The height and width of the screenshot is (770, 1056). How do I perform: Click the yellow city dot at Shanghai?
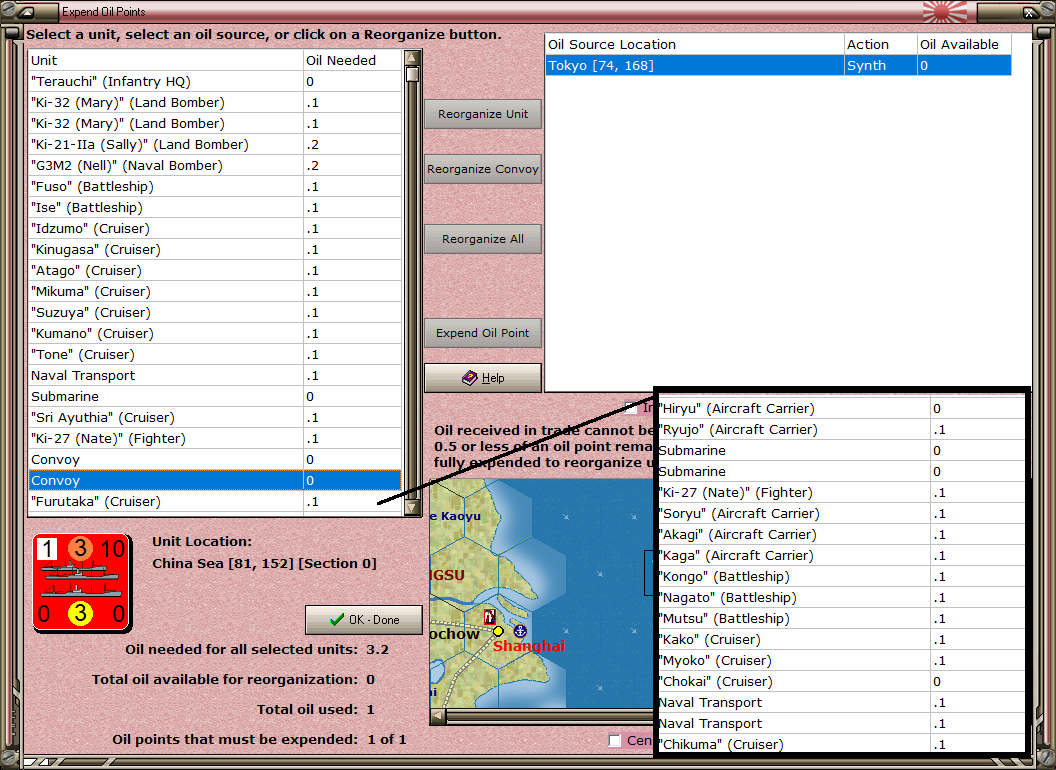click(498, 631)
